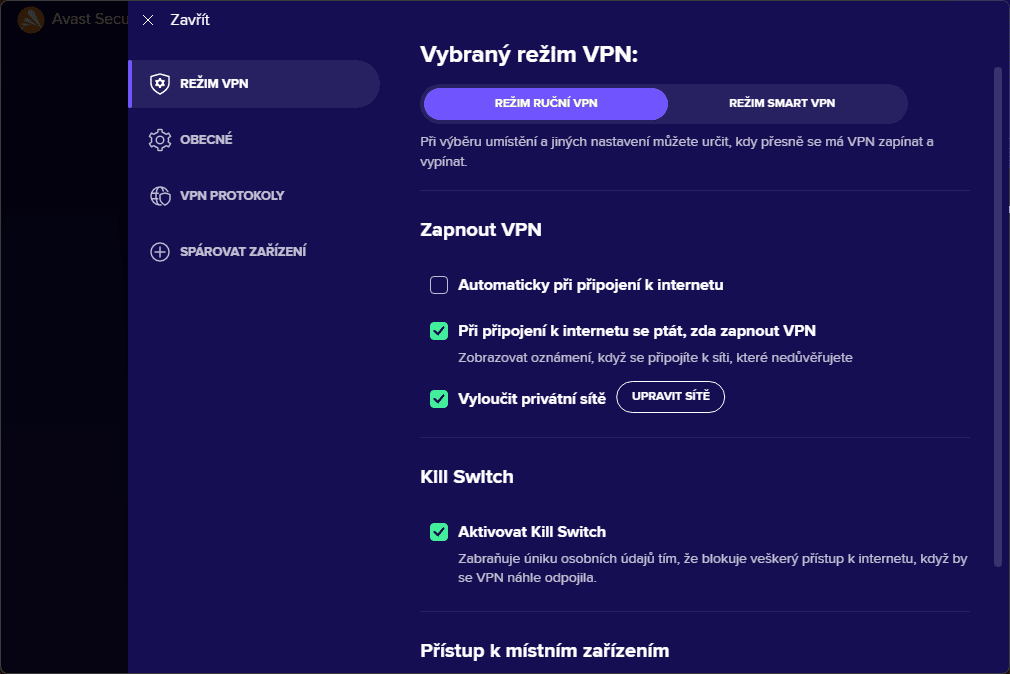Select Režim VPN in the sidebar
The width and height of the screenshot is (1010, 674).
(x=214, y=84)
